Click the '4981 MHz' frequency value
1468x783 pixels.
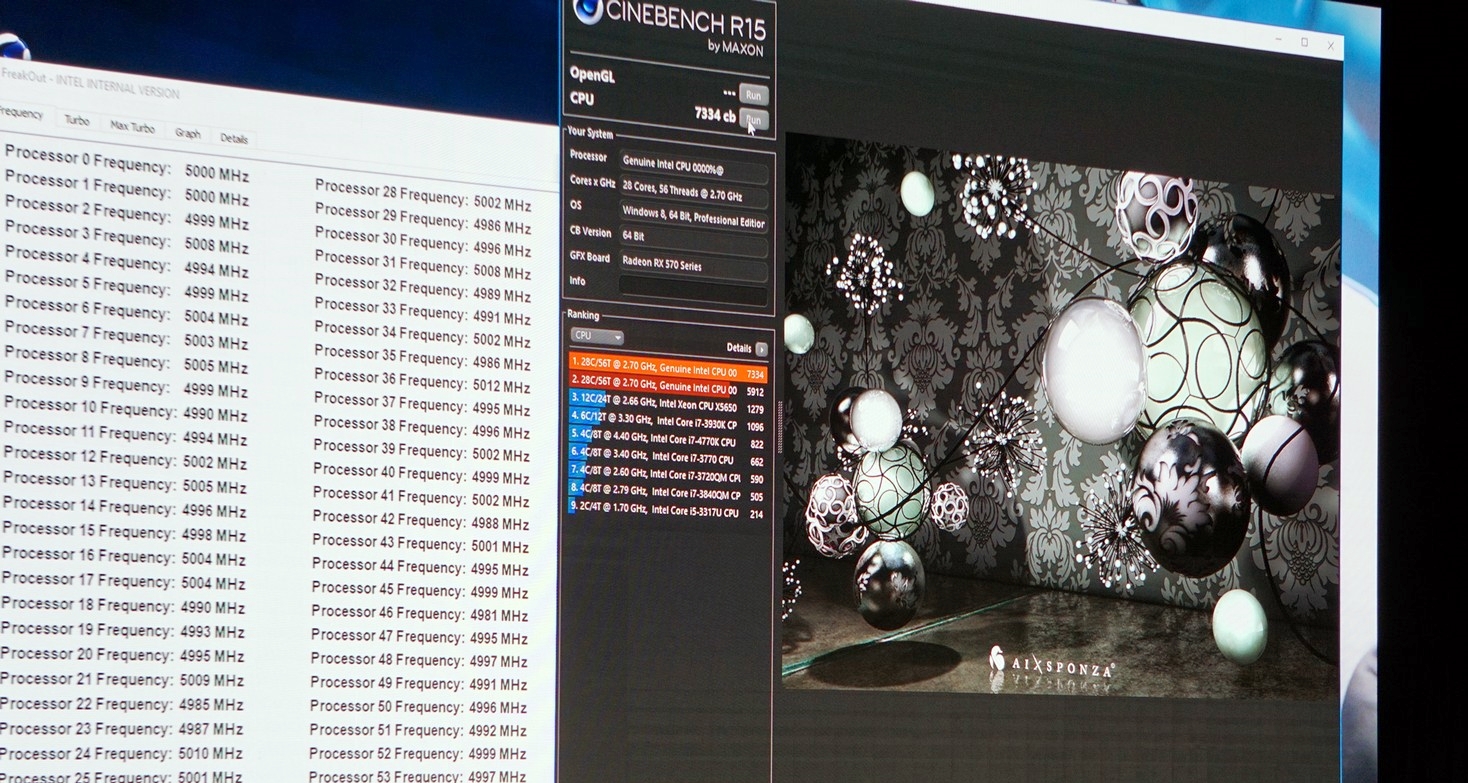(x=500, y=616)
